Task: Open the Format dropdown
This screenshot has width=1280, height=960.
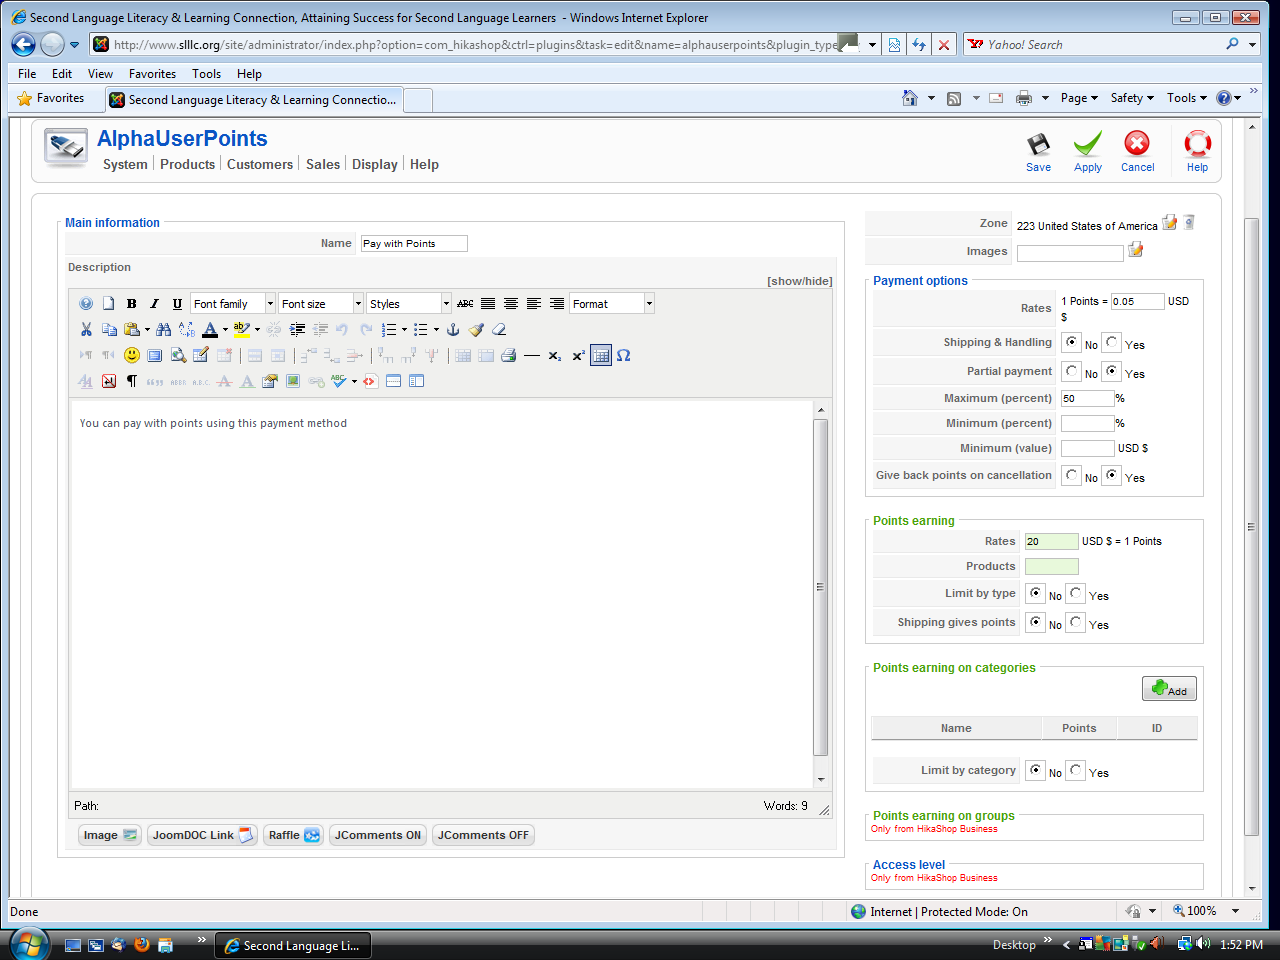Action: point(612,304)
